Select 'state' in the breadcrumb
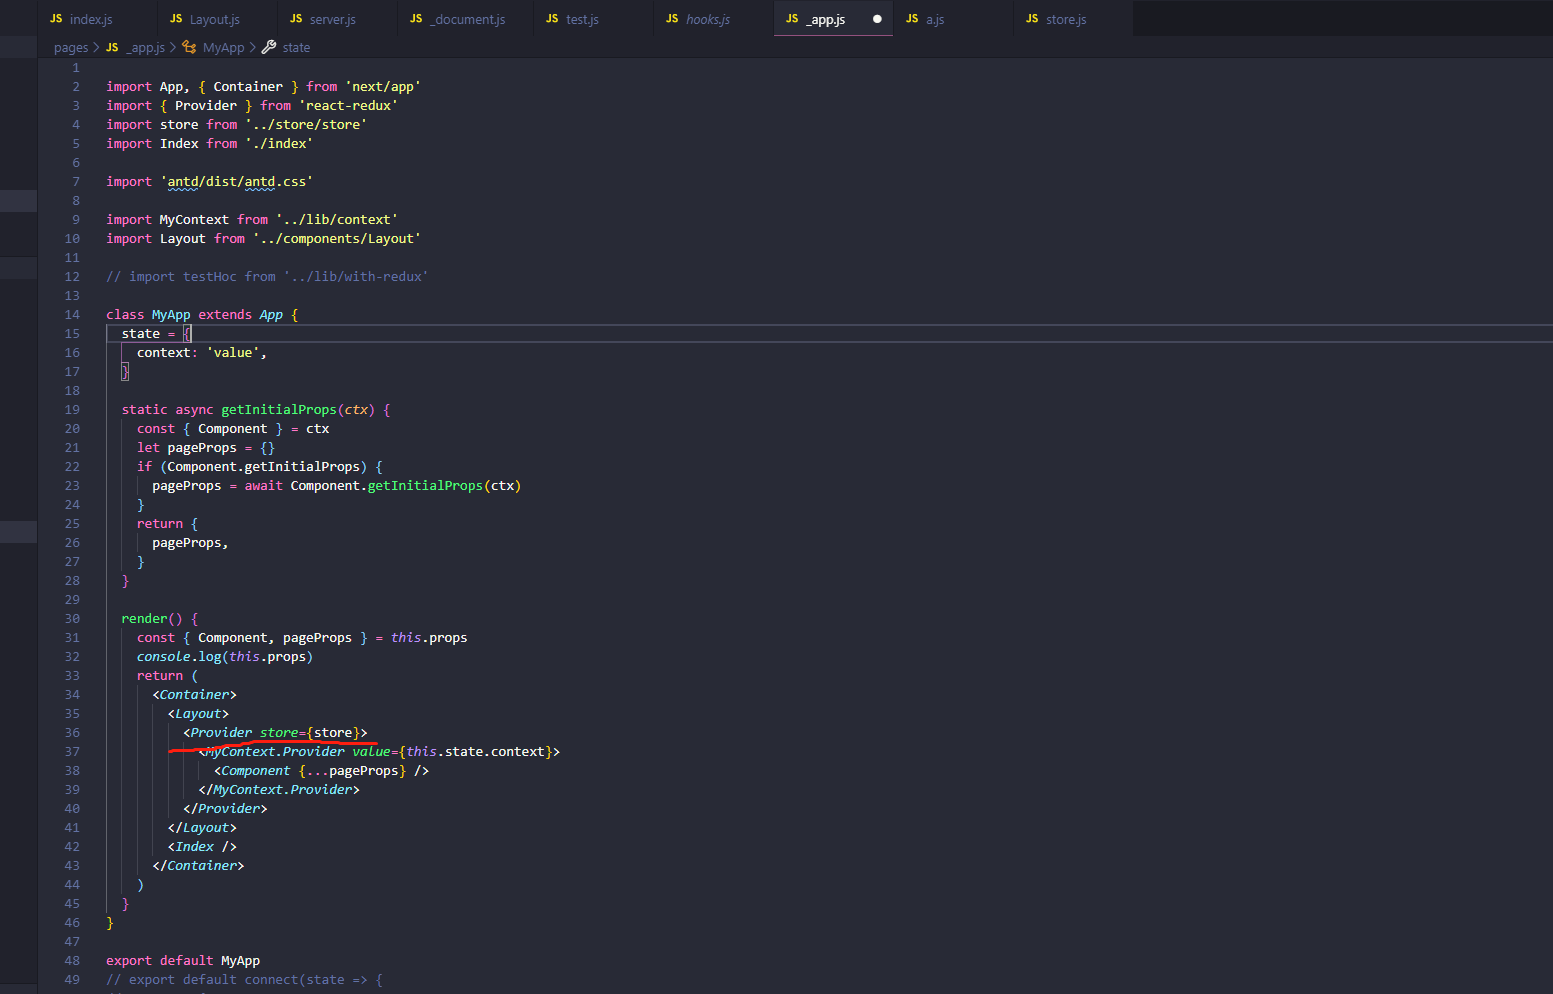The width and height of the screenshot is (1553, 994). pos(296,48)
